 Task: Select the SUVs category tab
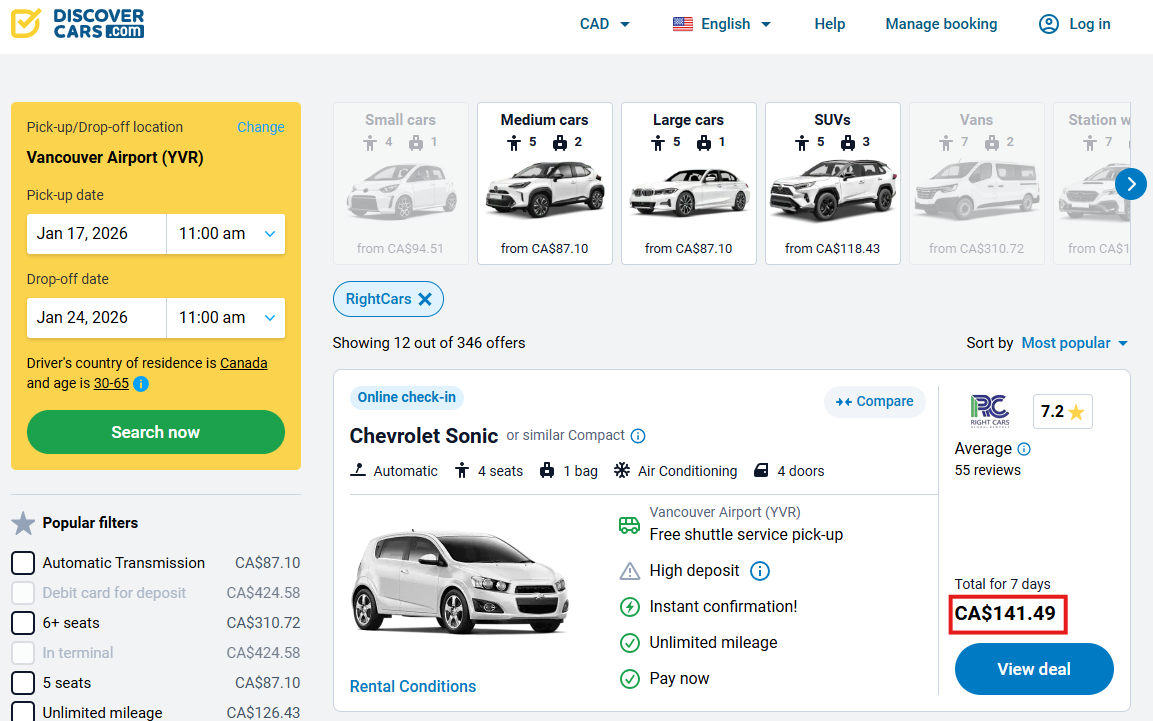[832, 183]
